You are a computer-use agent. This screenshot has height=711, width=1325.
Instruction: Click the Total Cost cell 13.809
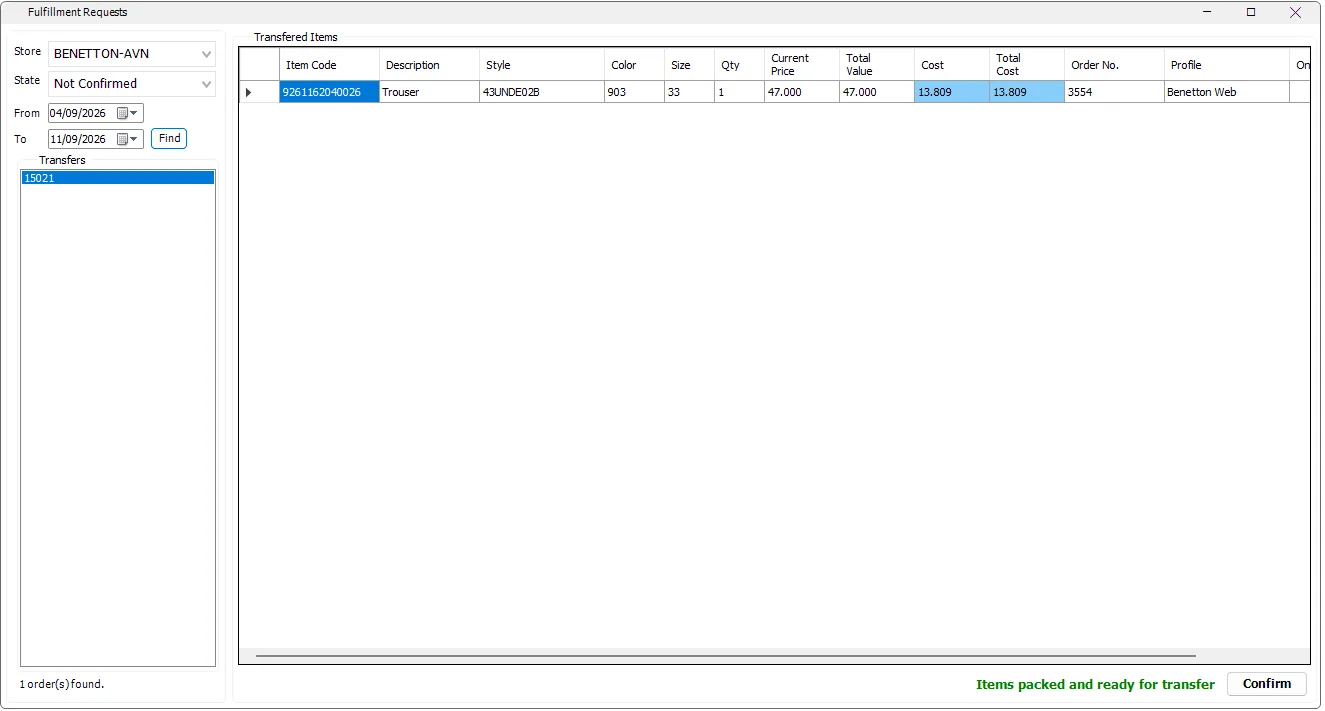coord(1027,92)
